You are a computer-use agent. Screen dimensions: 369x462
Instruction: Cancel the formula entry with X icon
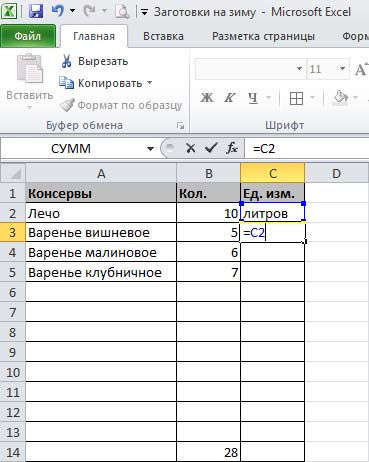[191, 148]
